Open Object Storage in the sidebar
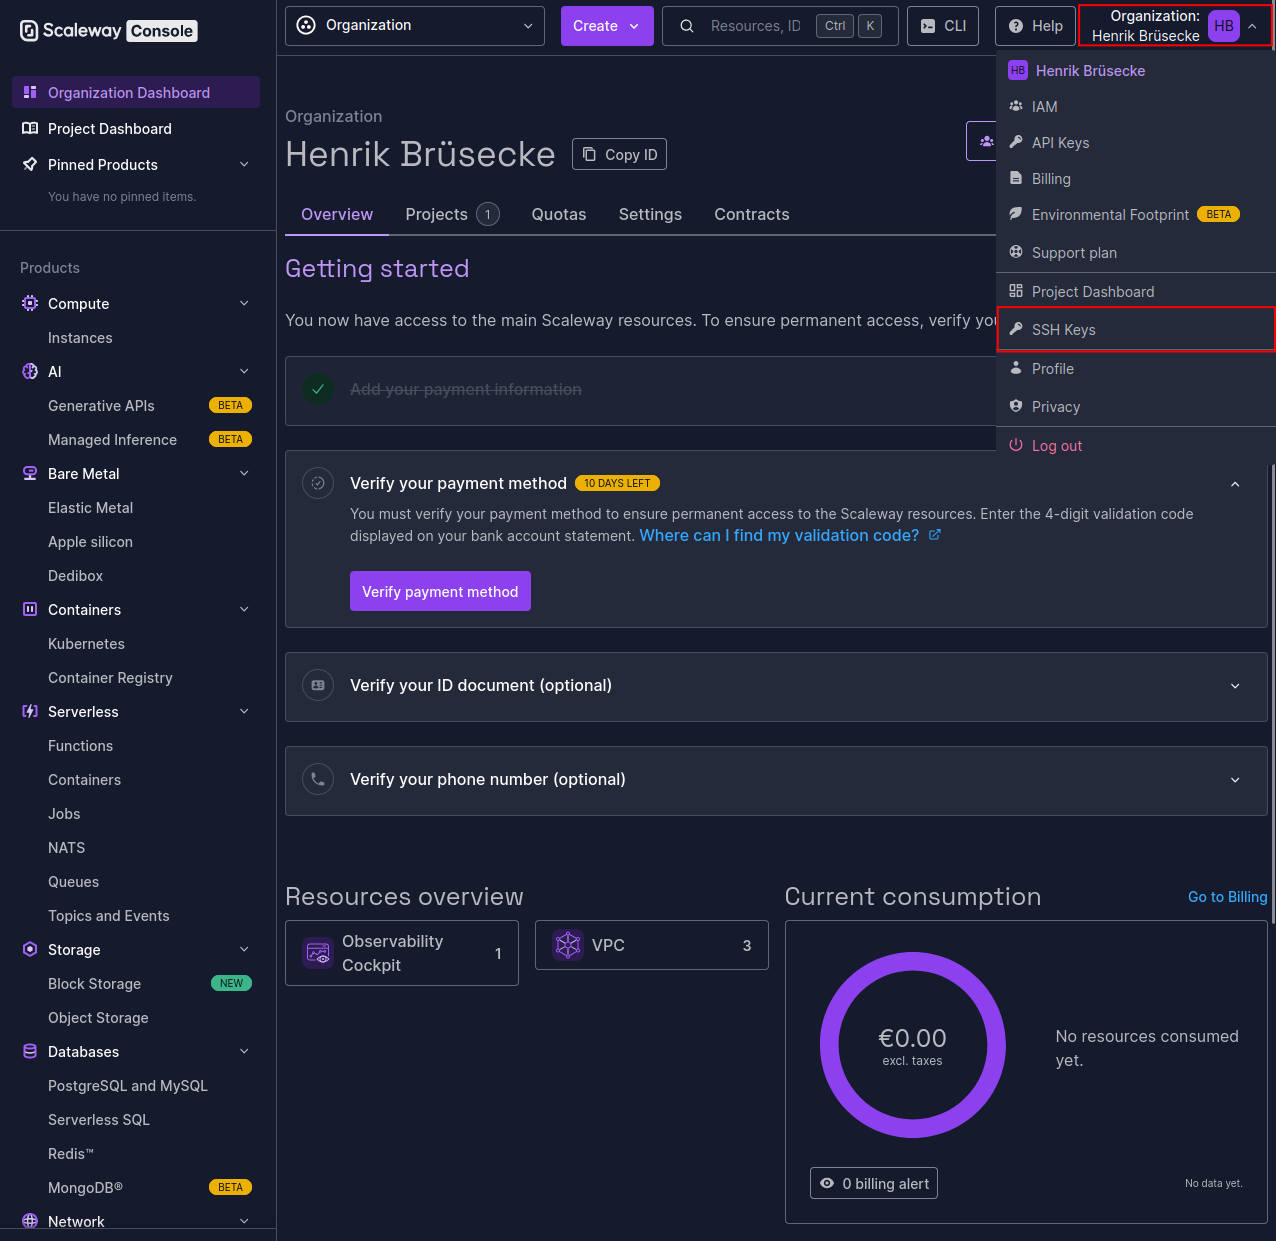 [x=98, y=1017]
